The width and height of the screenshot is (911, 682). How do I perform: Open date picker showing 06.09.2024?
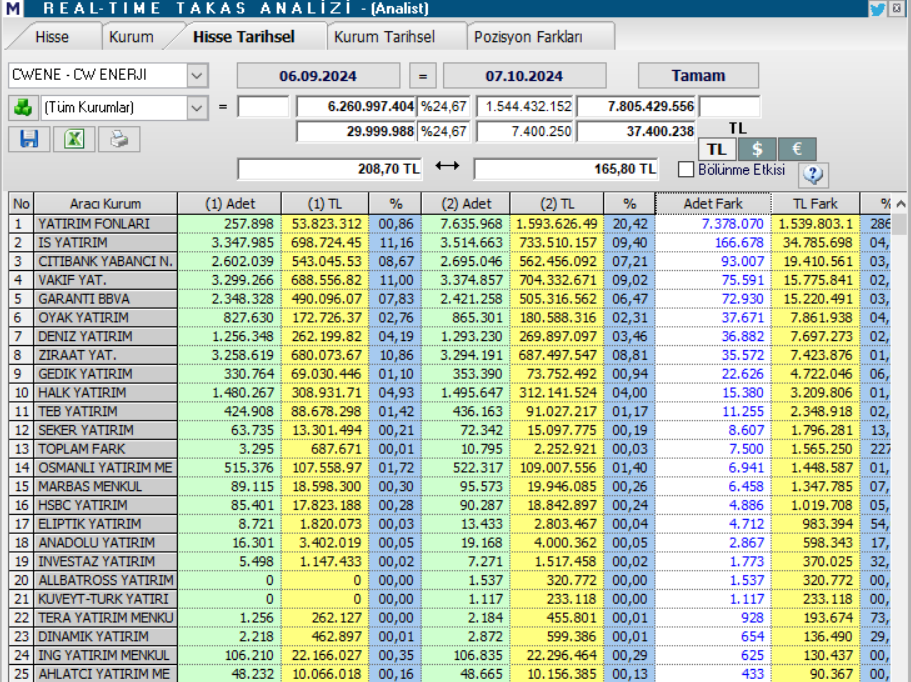[319, 75]
